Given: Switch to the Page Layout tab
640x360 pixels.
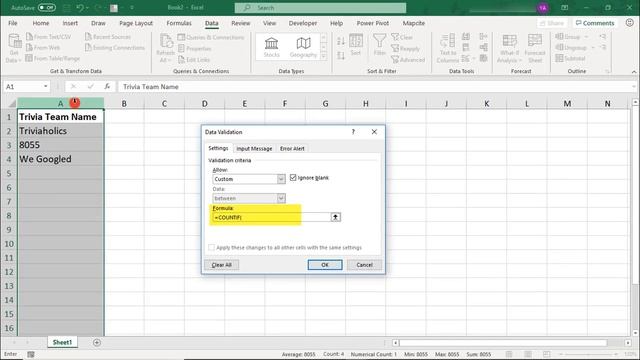Looking at the screenshot, I should [136, 23].
